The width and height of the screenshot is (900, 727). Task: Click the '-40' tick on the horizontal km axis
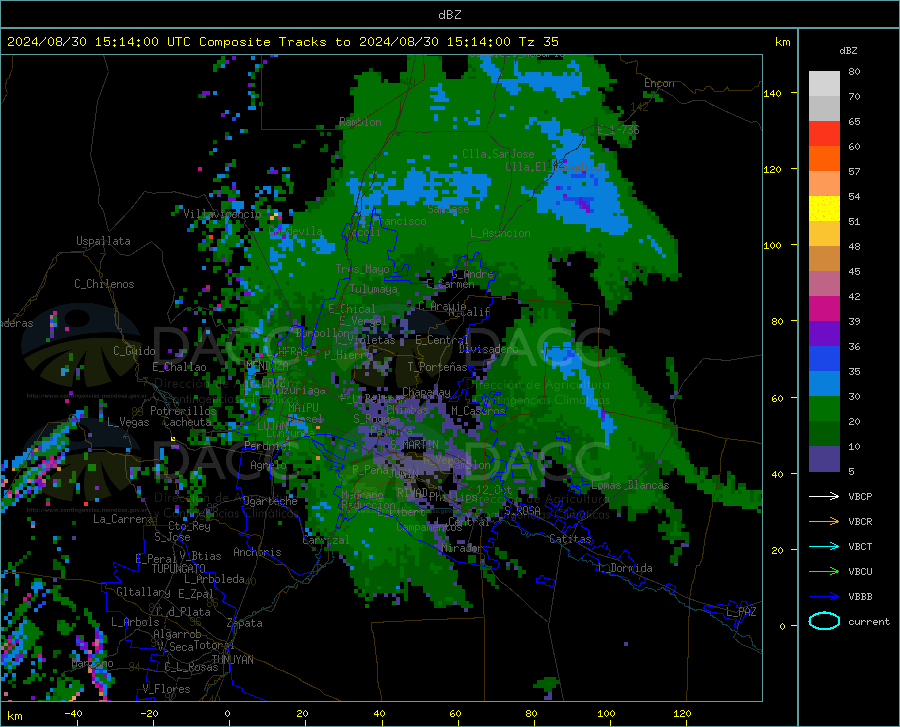pos(73,714)
